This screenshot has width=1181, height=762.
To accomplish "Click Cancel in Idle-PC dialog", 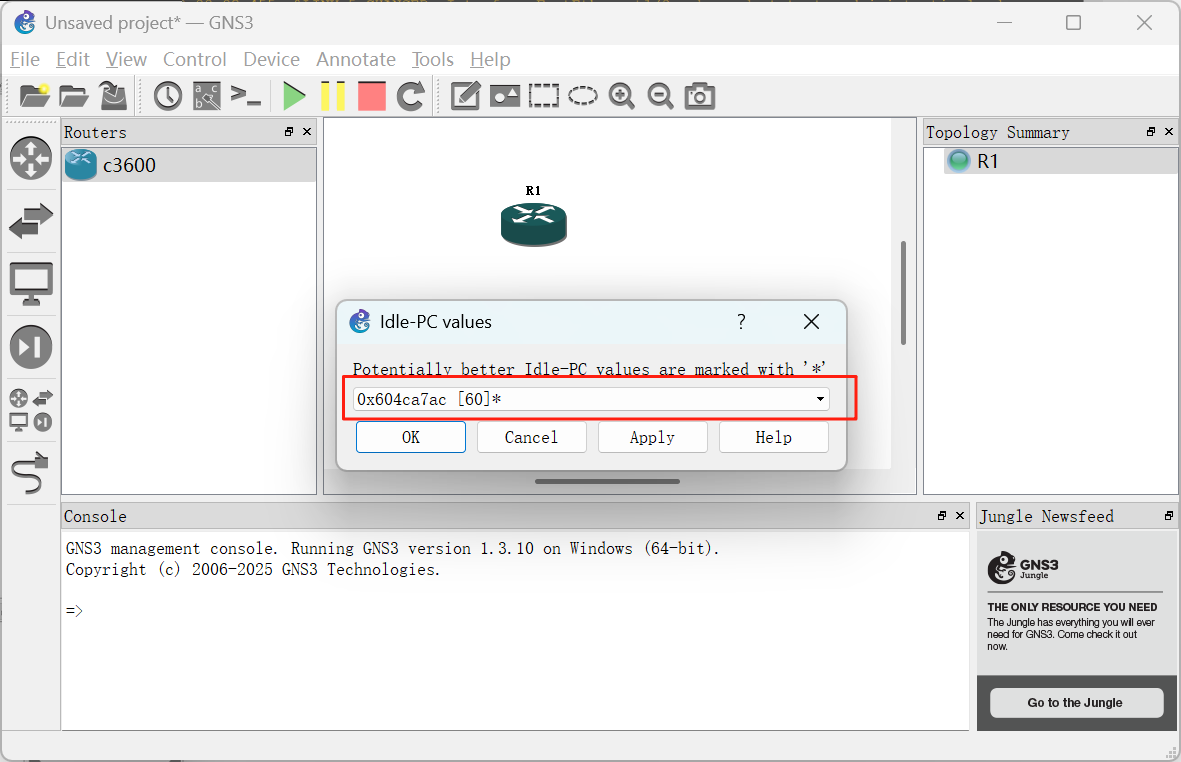I will click(532, 437).
